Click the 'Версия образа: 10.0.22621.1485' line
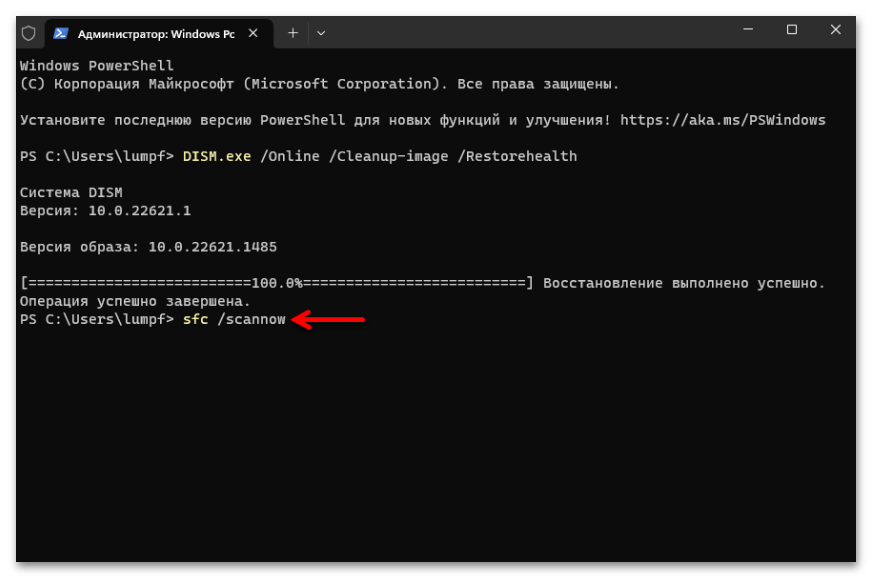This screenshot has height=578, width=872. click(x=148, y=247)
